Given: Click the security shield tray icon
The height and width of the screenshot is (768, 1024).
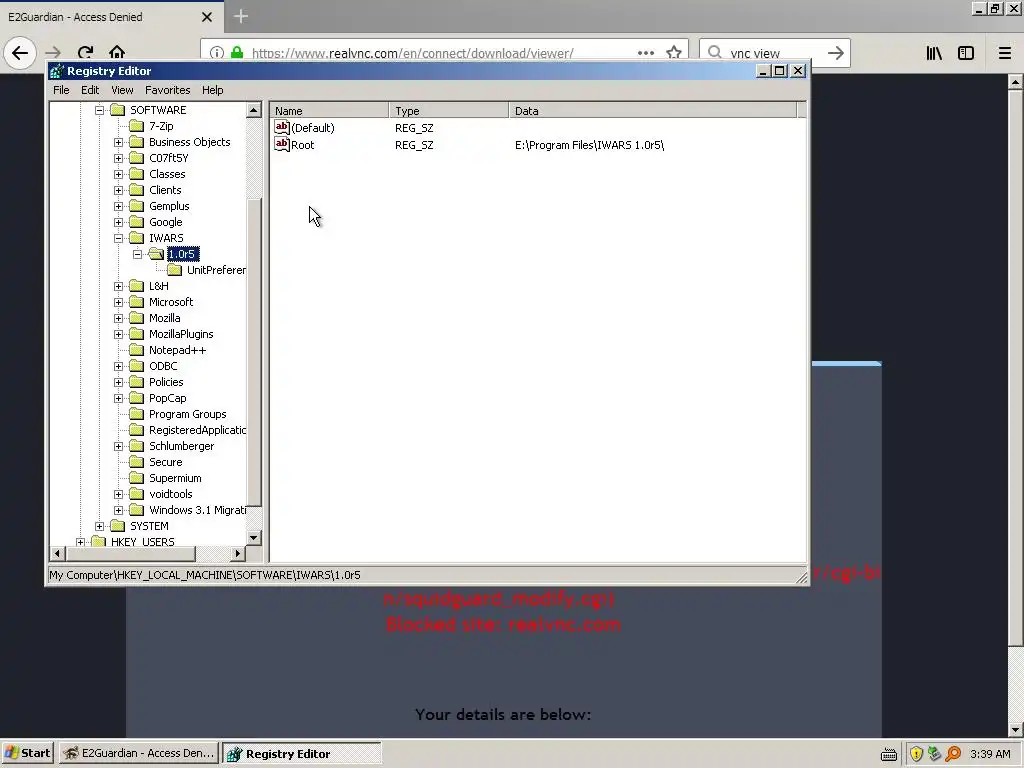Looking at the screenshot, I should pyautogui.click(x=916, y=754).
